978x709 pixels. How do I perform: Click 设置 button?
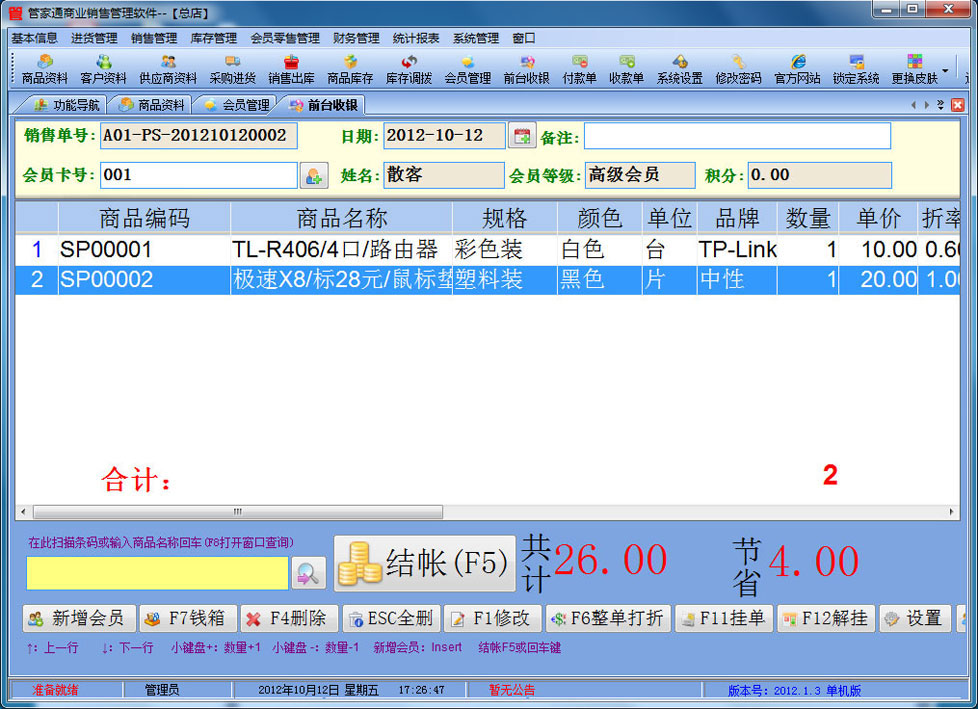click(915, 619)
